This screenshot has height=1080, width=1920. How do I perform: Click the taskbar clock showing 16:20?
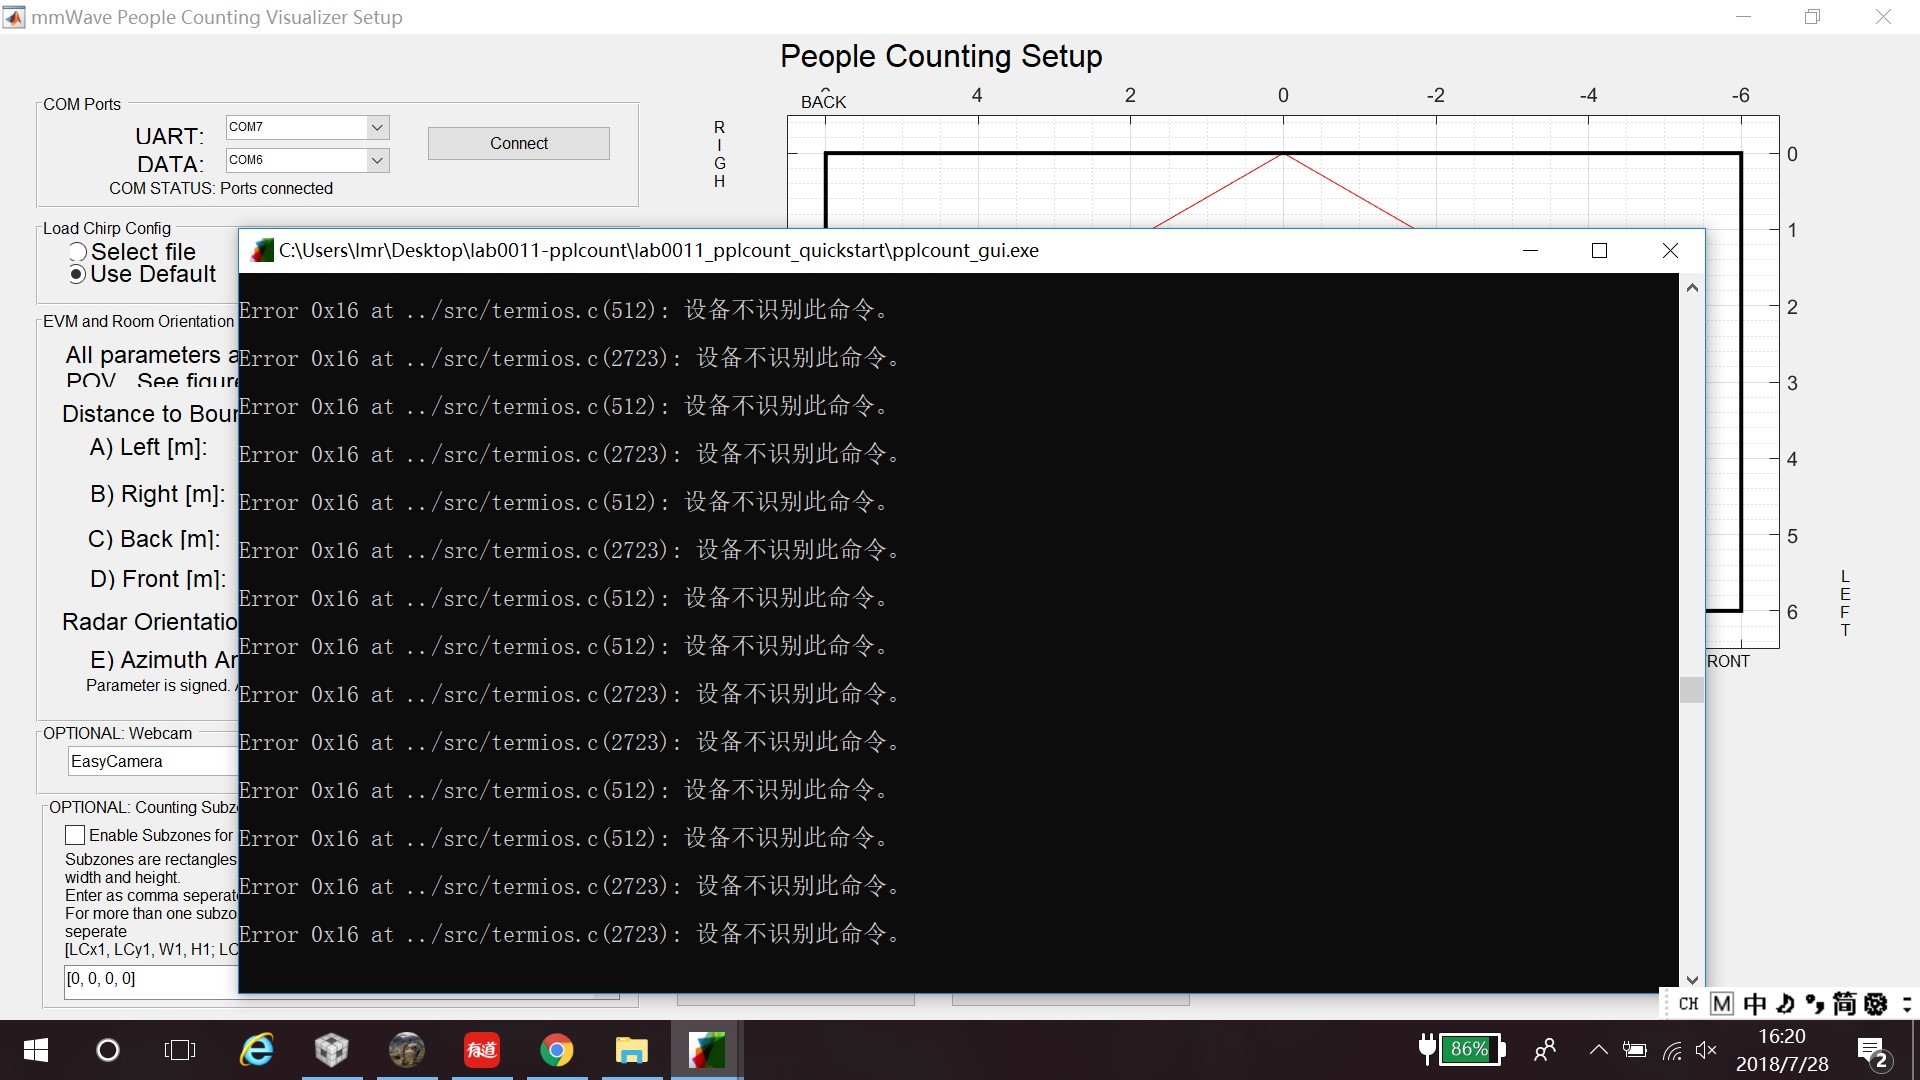tap(1782, 1050)
